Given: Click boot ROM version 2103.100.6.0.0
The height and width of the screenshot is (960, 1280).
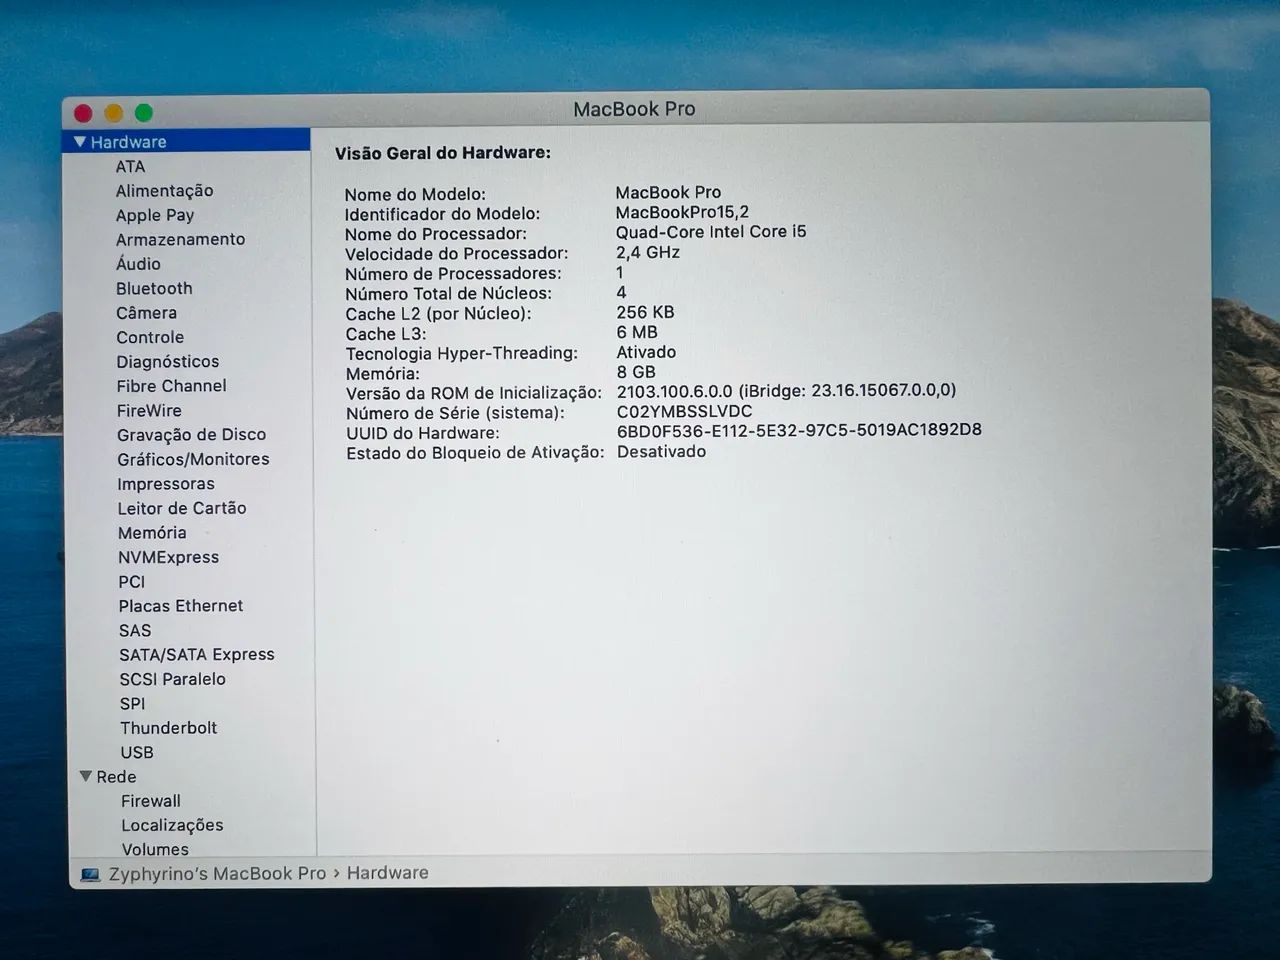Looking at the screenshot, I should (x=674, y=391).
